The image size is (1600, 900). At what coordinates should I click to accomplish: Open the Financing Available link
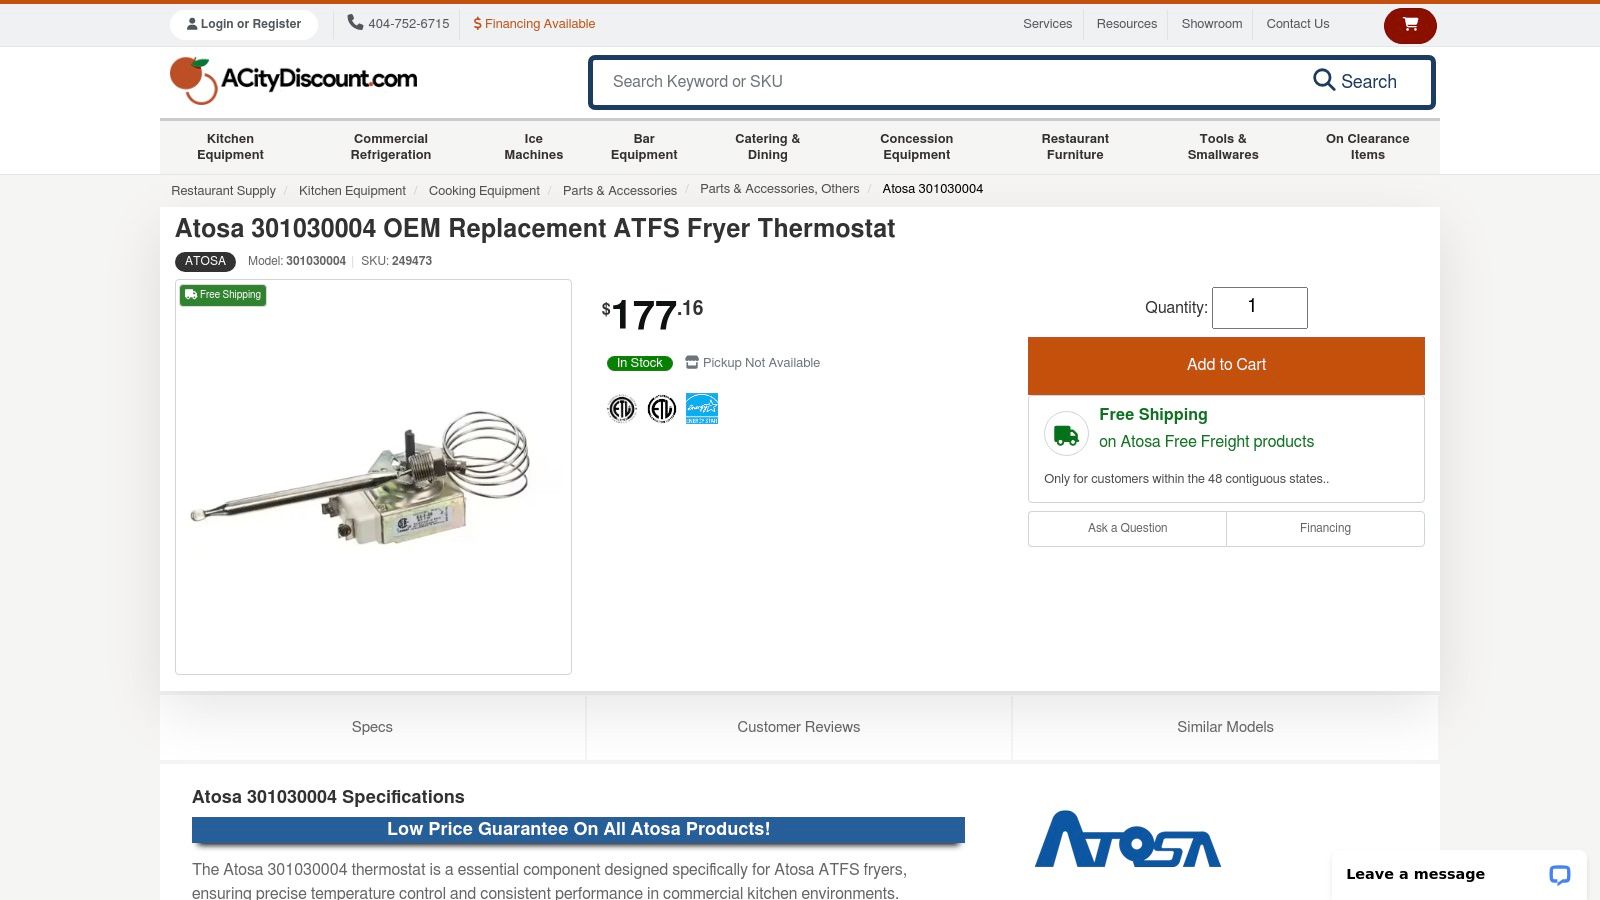click(534, 24)
